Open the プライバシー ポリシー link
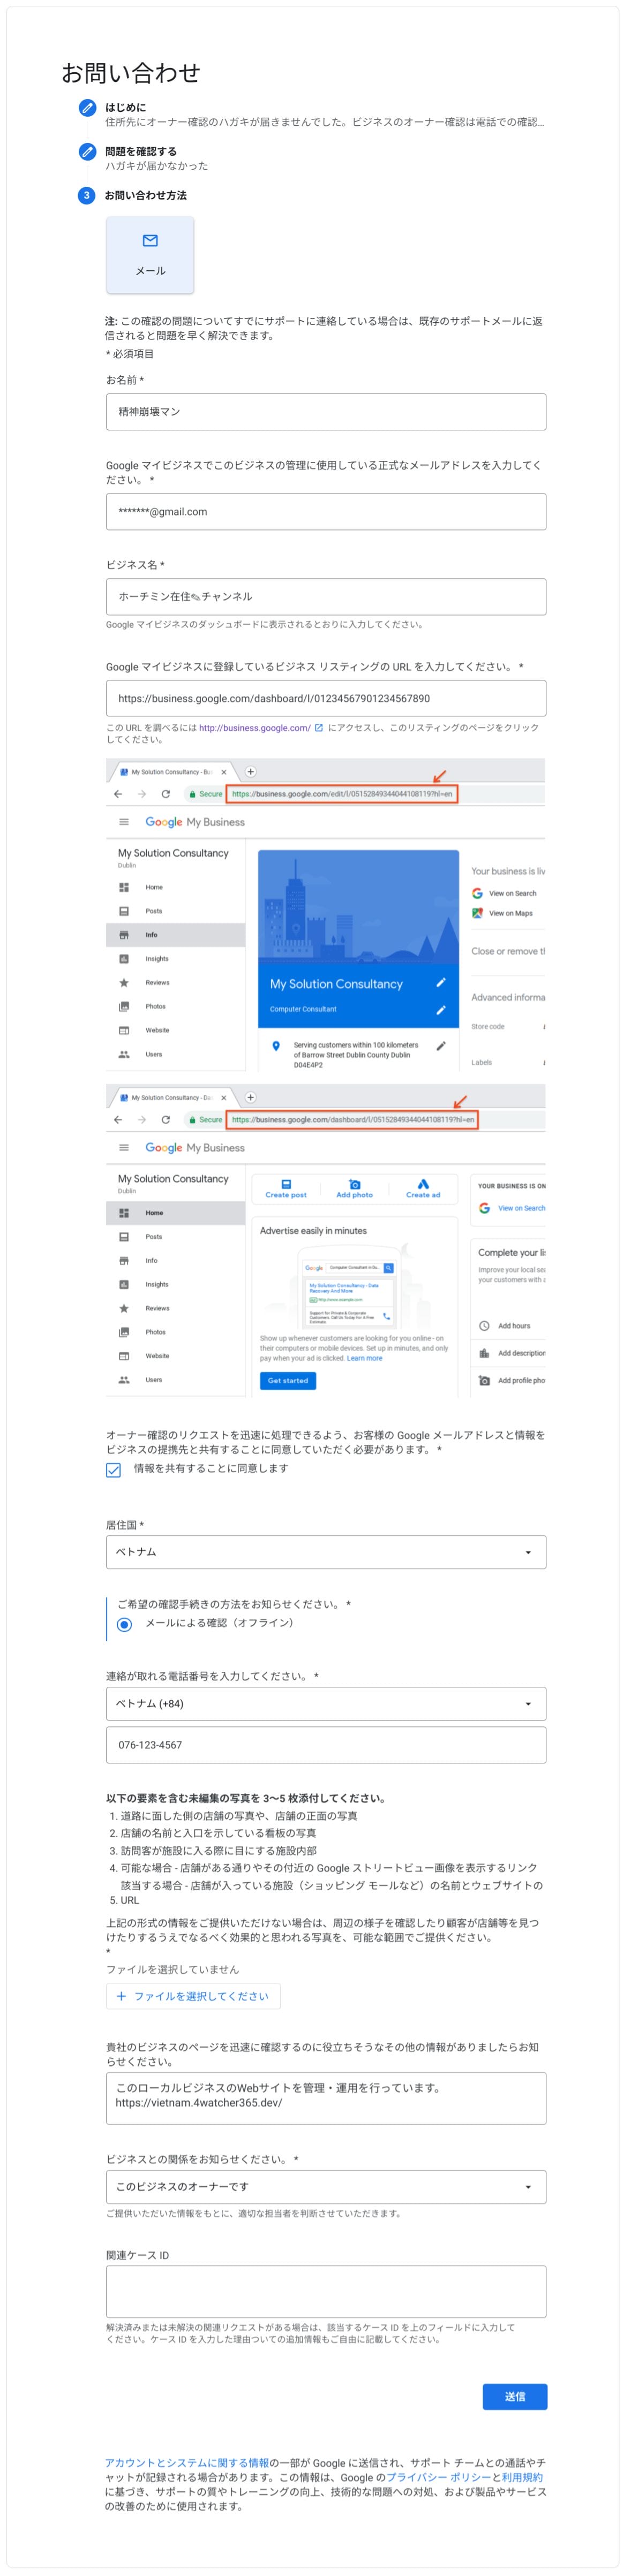 coord(438,2479)
